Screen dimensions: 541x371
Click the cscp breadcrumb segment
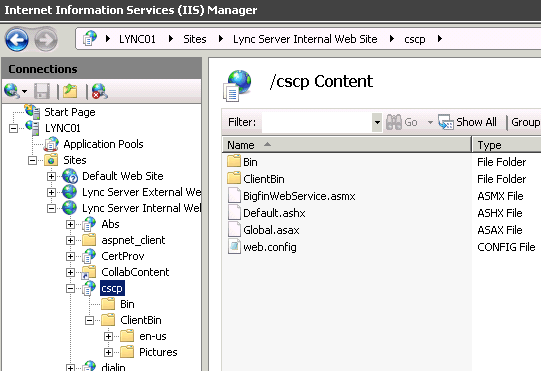tap(415, 39)
